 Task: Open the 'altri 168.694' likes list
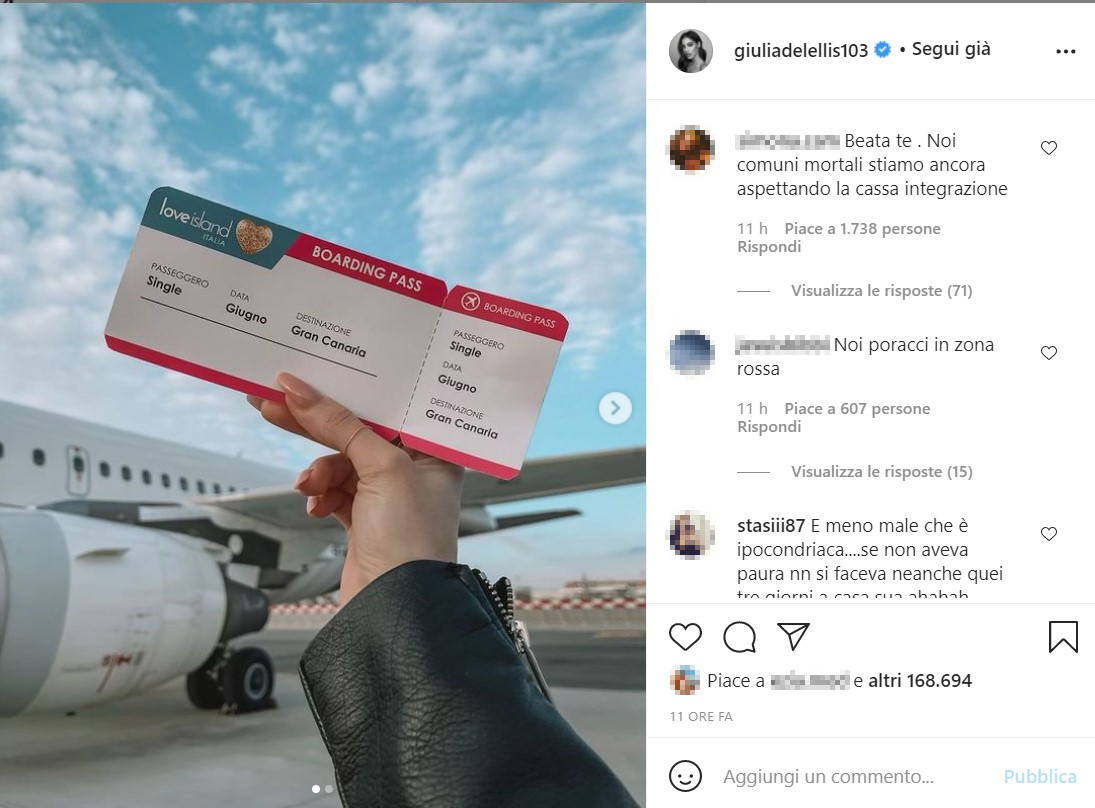tap(920, 681)
